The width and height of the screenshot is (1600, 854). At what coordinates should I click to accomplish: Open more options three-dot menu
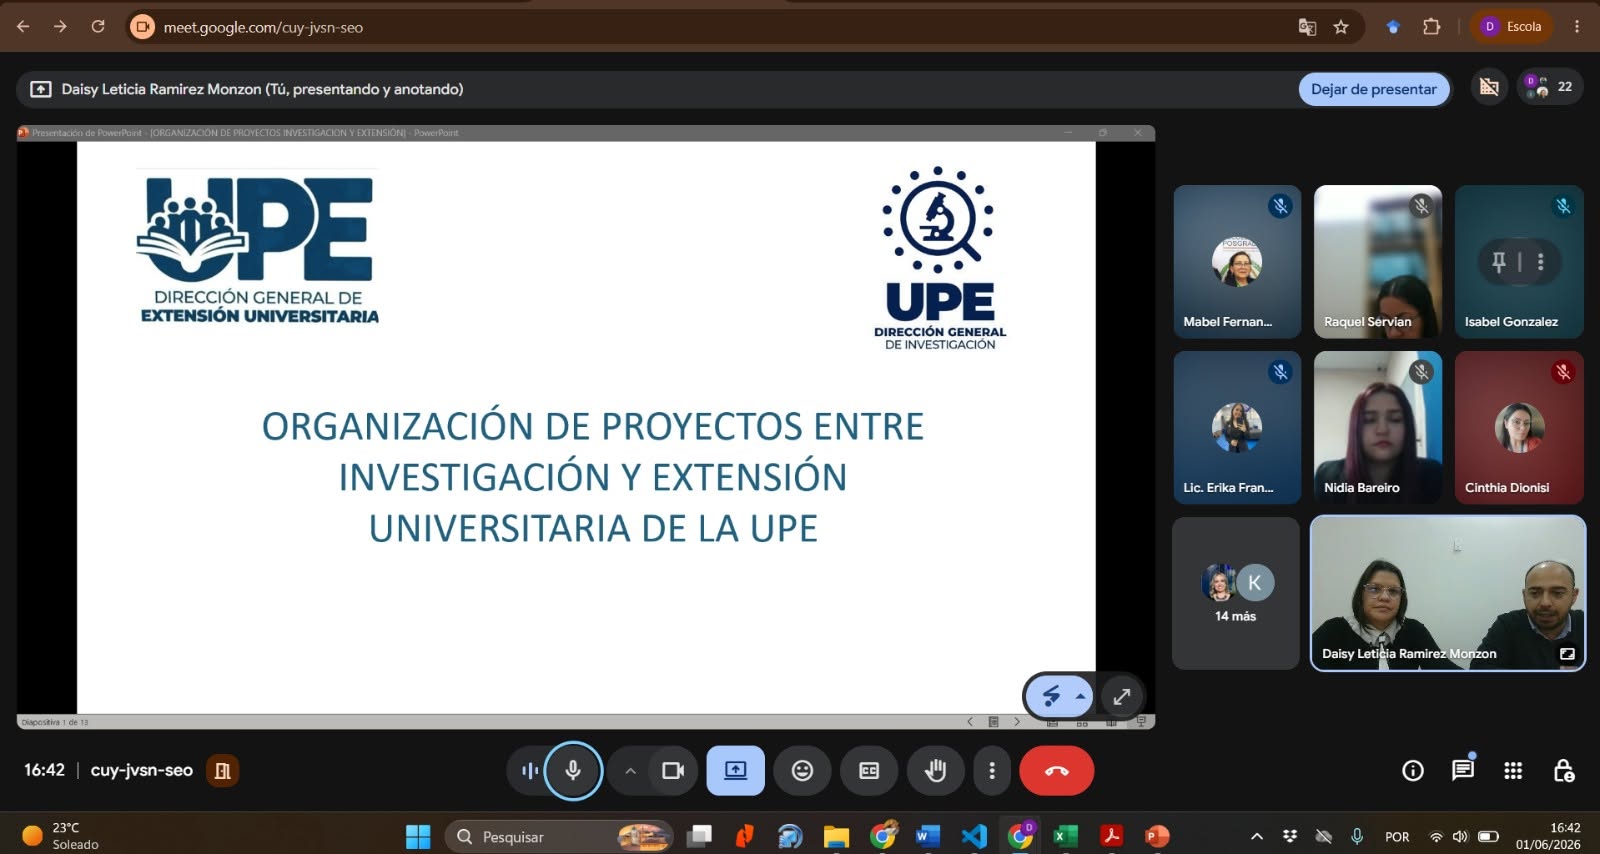click(x=991, y=771)
